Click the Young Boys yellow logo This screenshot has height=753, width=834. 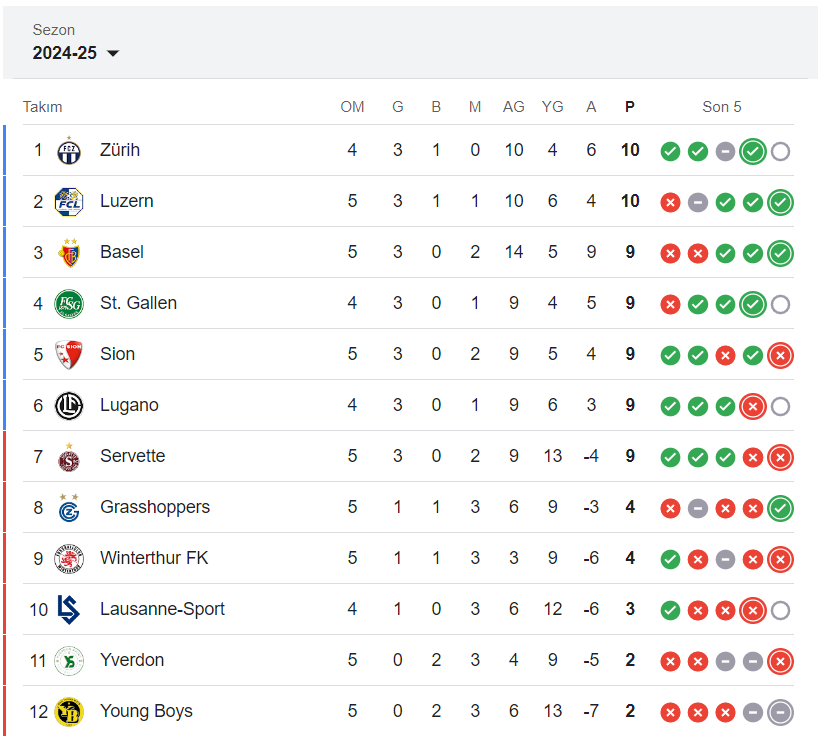tap(69, 712)
